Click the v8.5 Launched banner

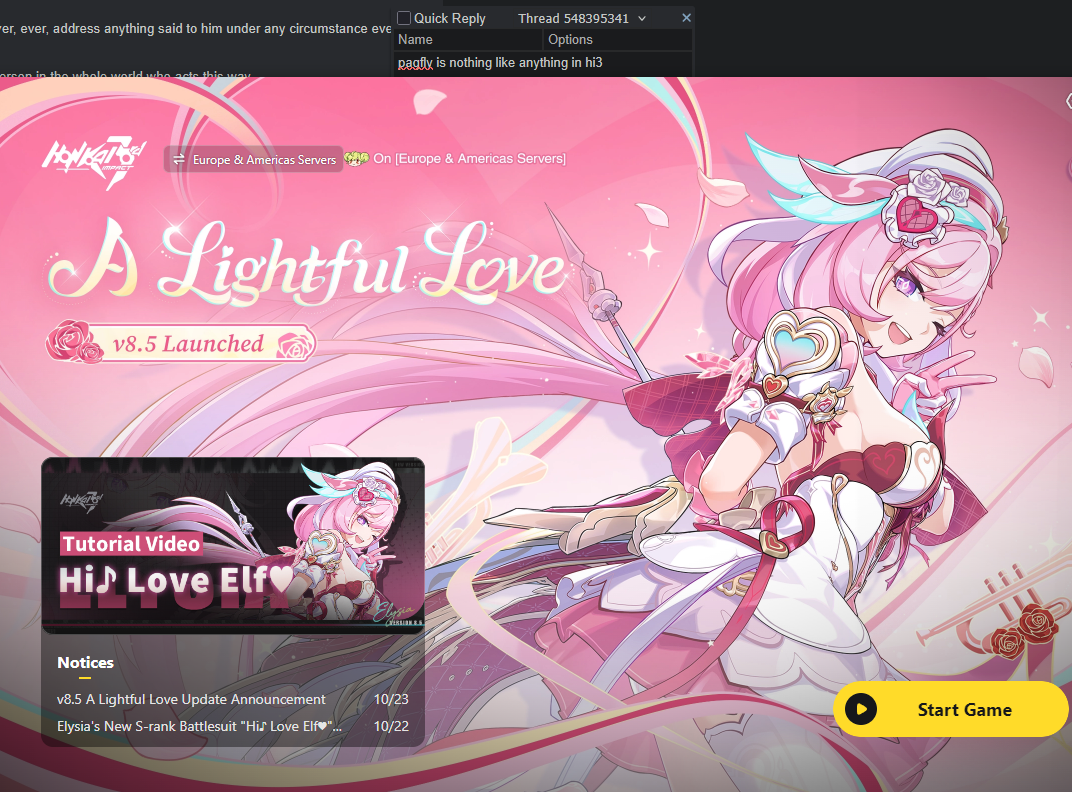tap(181, 343)
